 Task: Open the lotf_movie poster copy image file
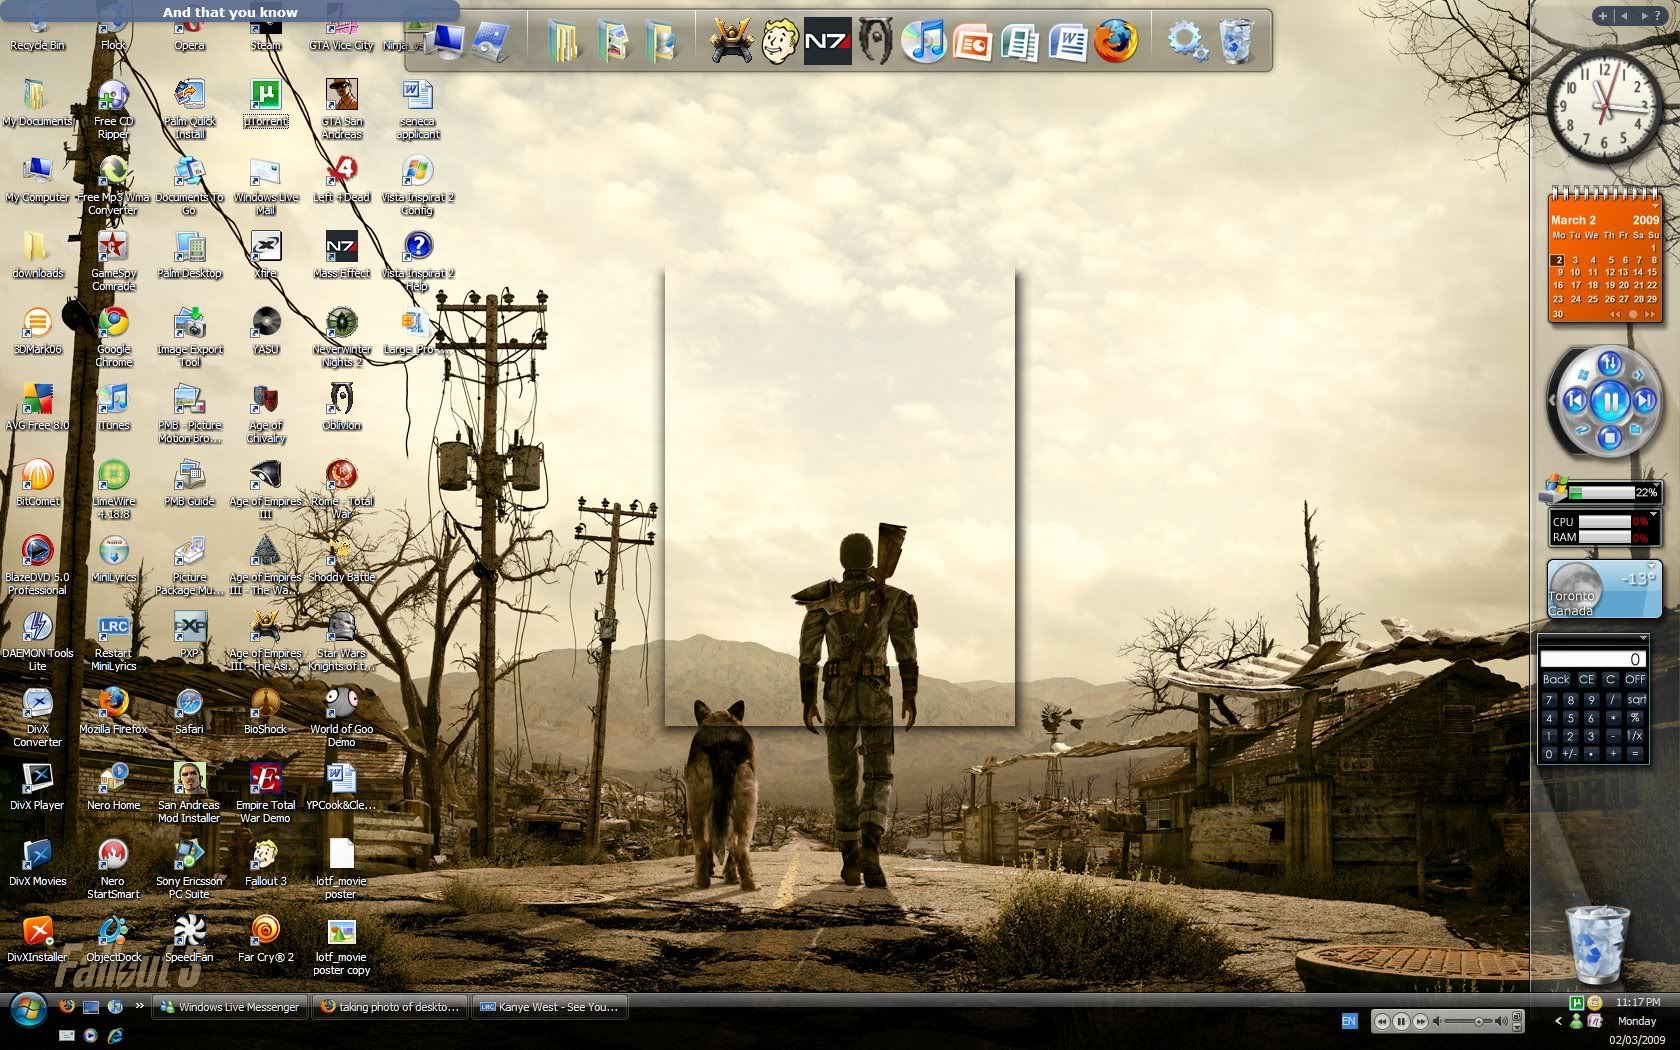[x=342, y=946]
